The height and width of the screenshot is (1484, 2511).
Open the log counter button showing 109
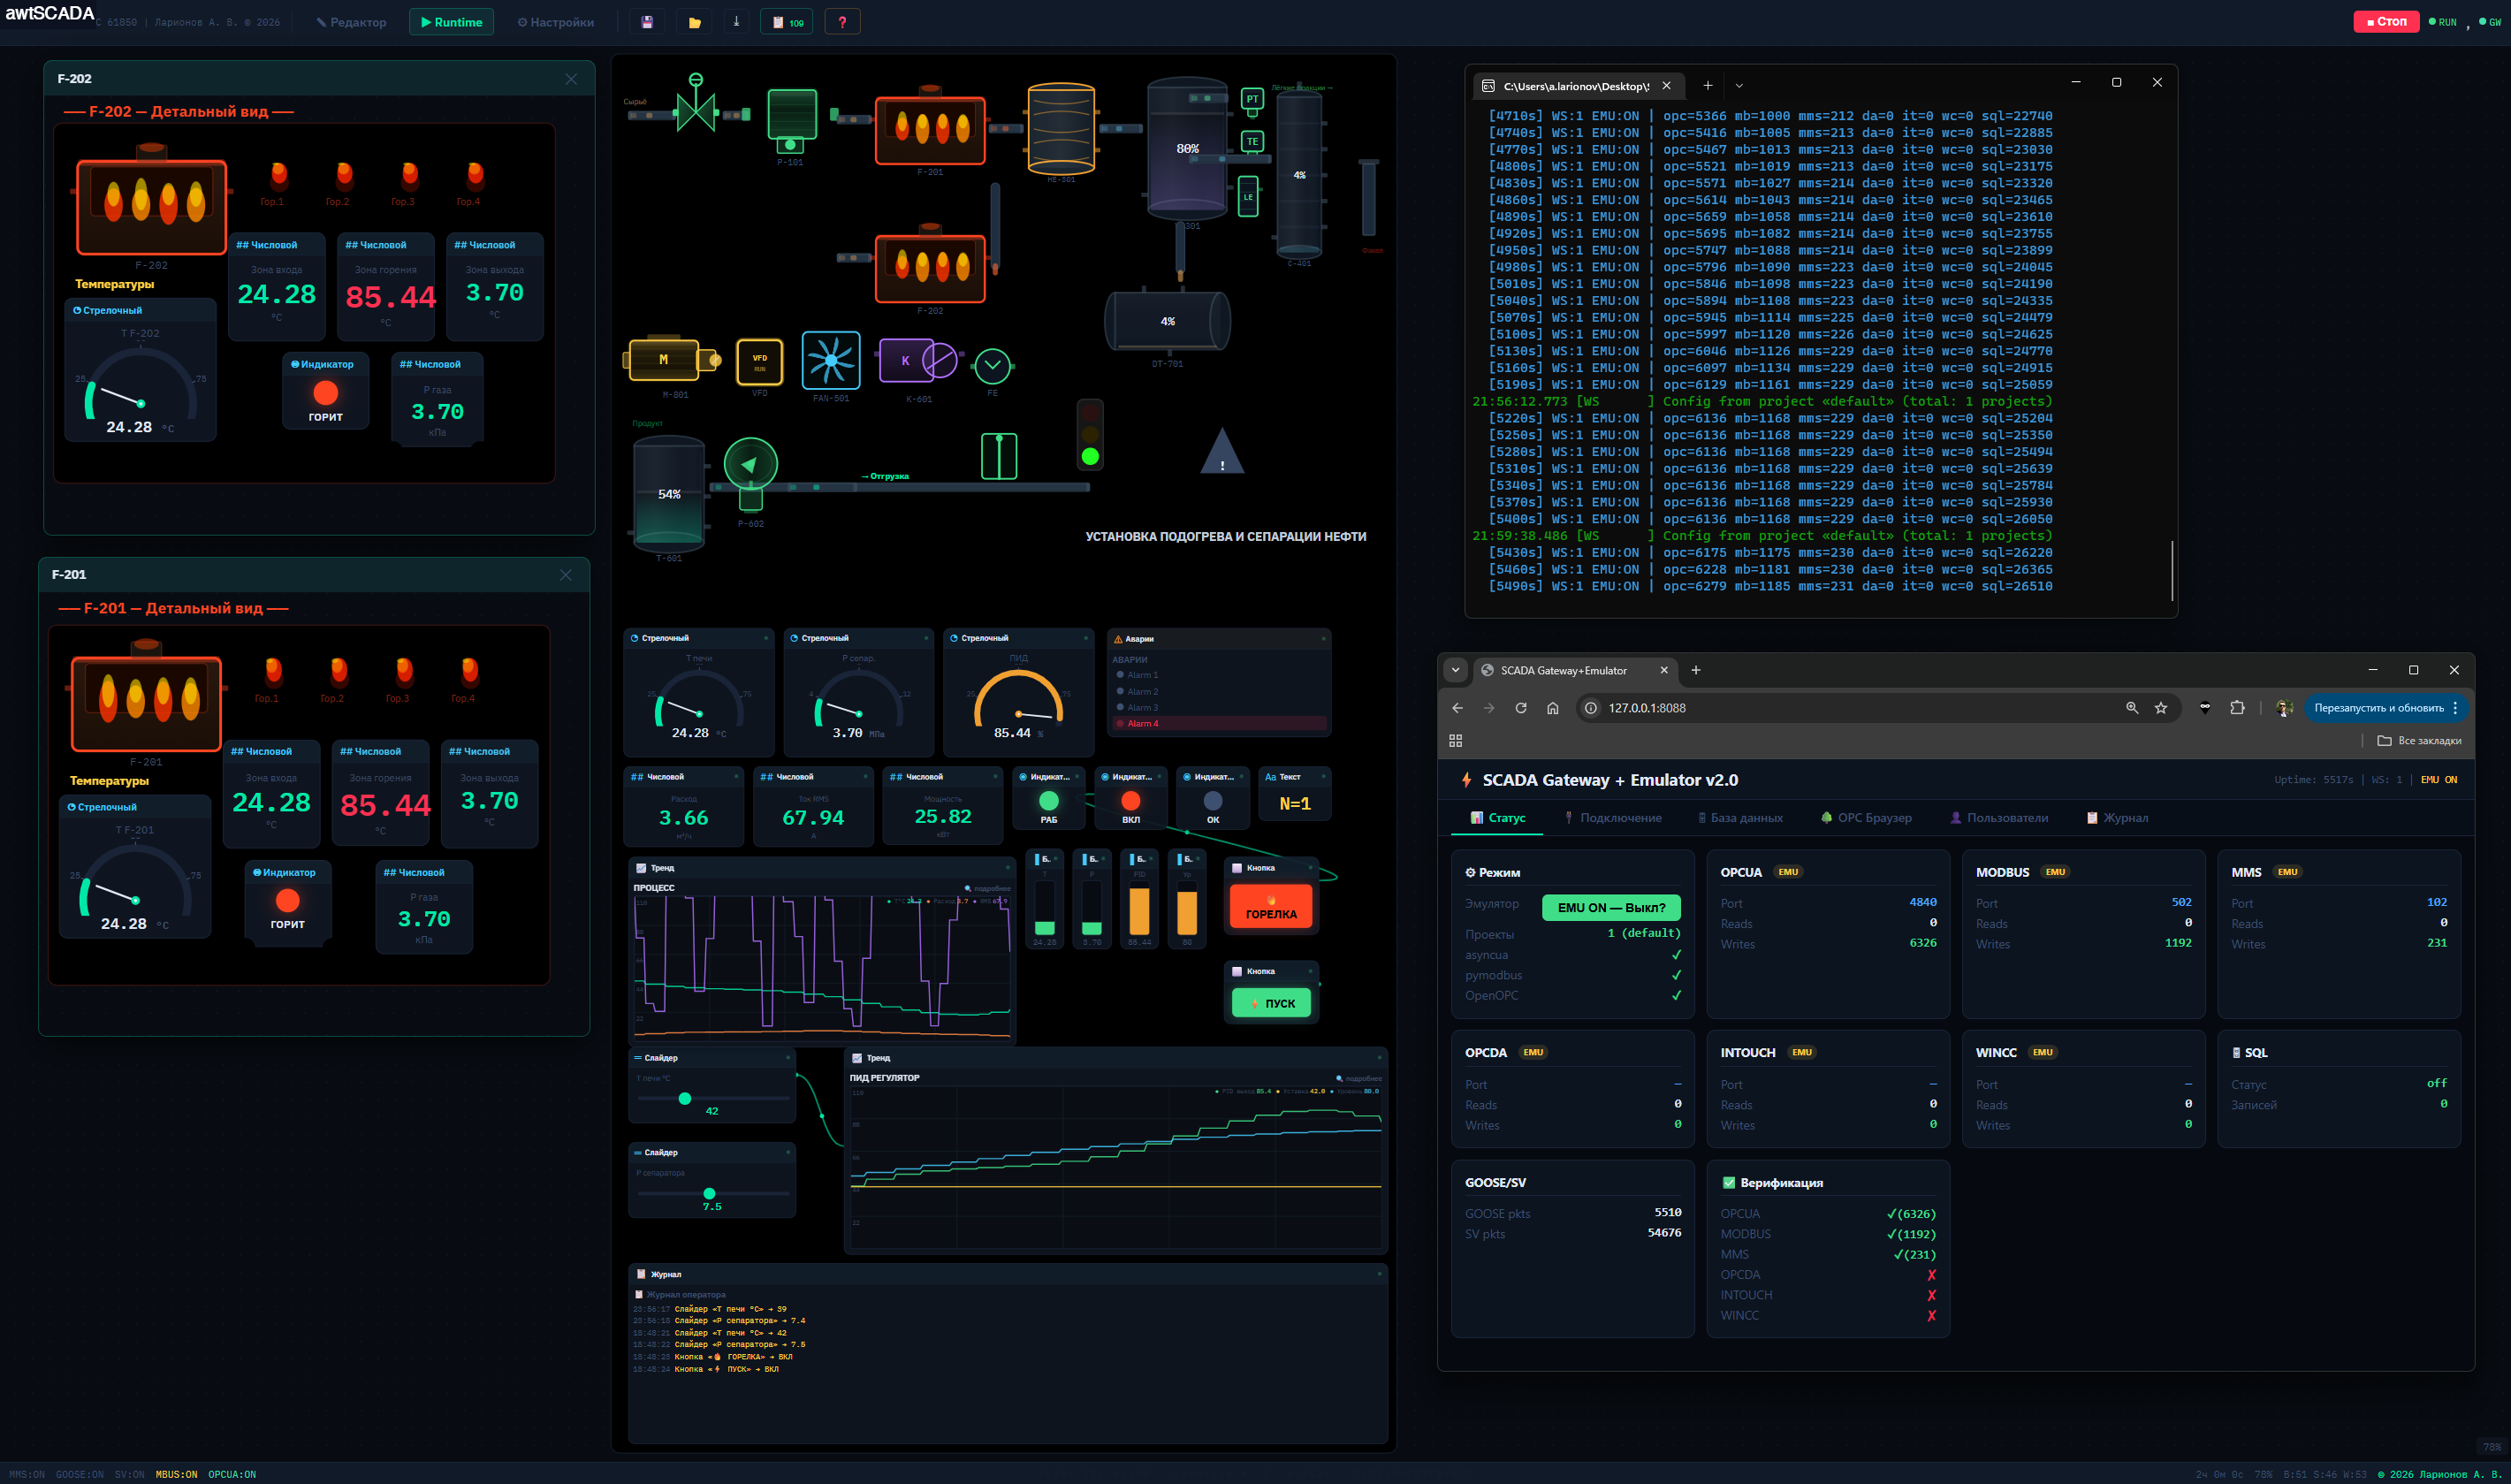click(x=787, y=22)
